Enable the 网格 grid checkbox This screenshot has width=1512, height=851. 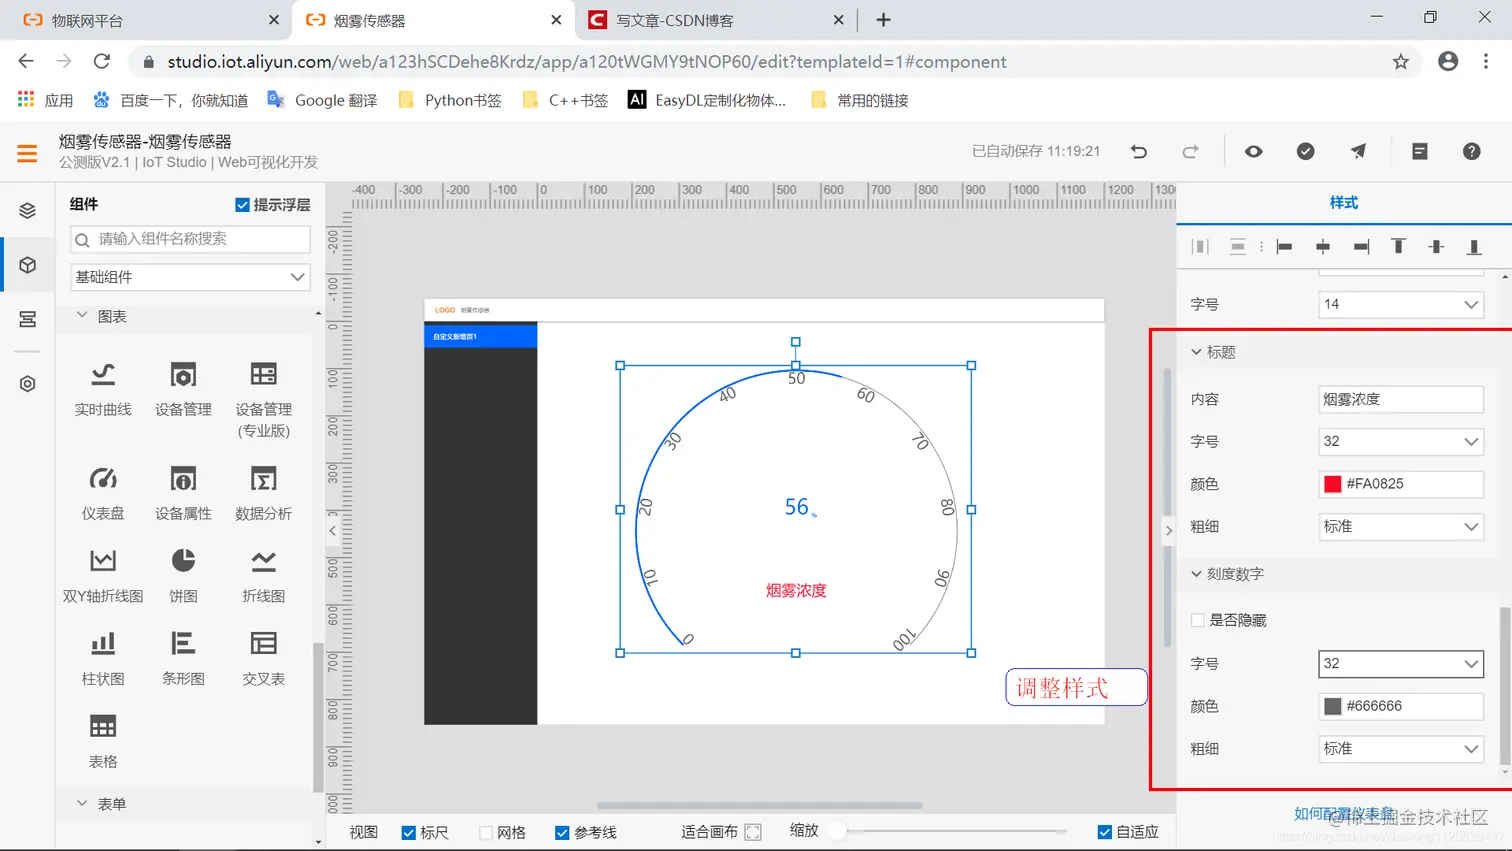[485, 832]
